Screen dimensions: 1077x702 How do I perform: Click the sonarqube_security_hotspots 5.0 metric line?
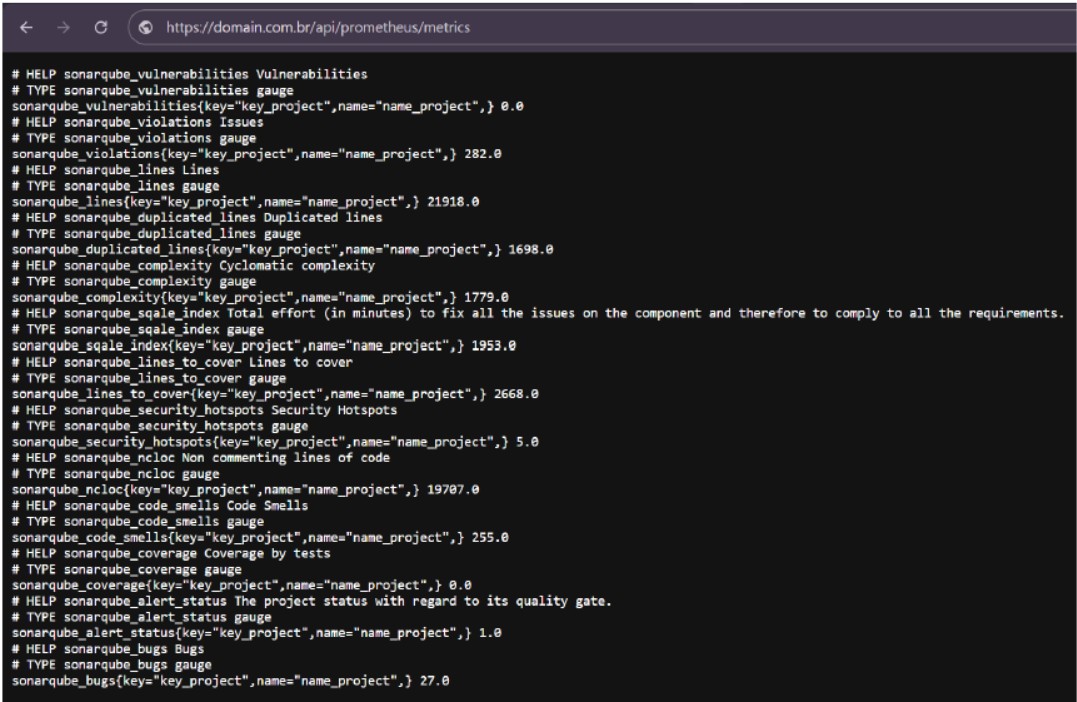275,442
